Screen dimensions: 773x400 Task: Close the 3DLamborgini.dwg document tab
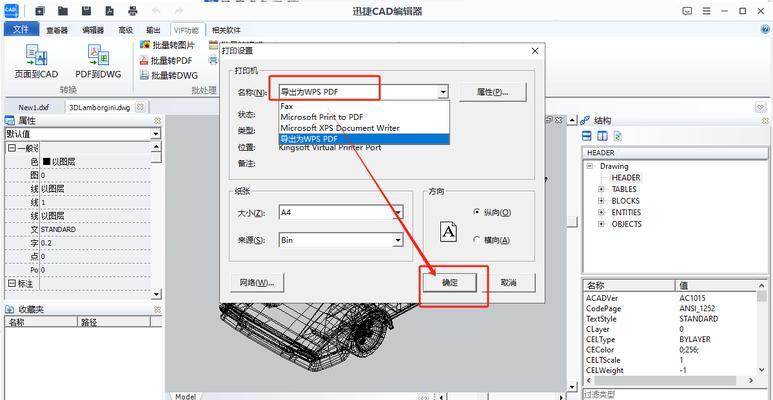click(140, 107)
